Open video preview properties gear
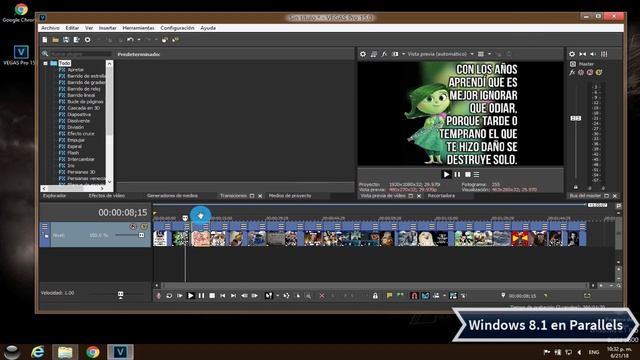640x360 pixels. 363,54
